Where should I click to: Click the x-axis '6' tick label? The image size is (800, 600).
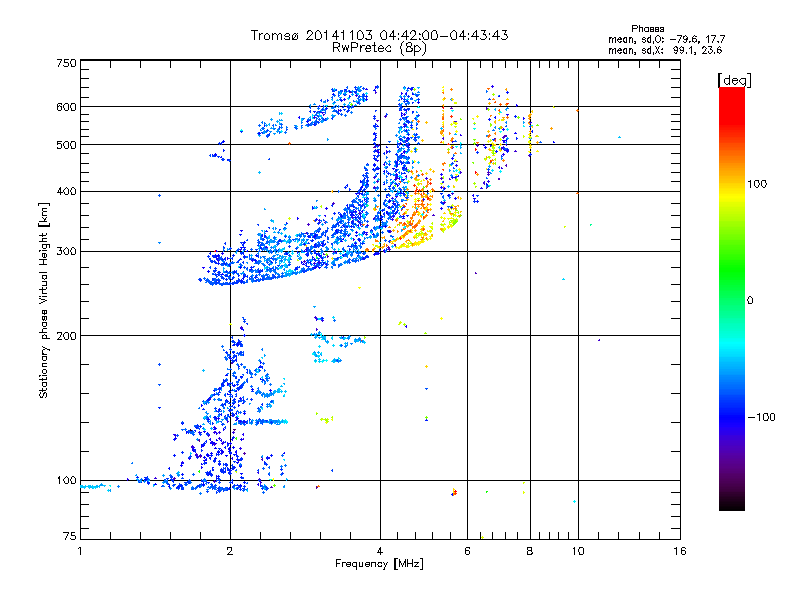(467, 551)
